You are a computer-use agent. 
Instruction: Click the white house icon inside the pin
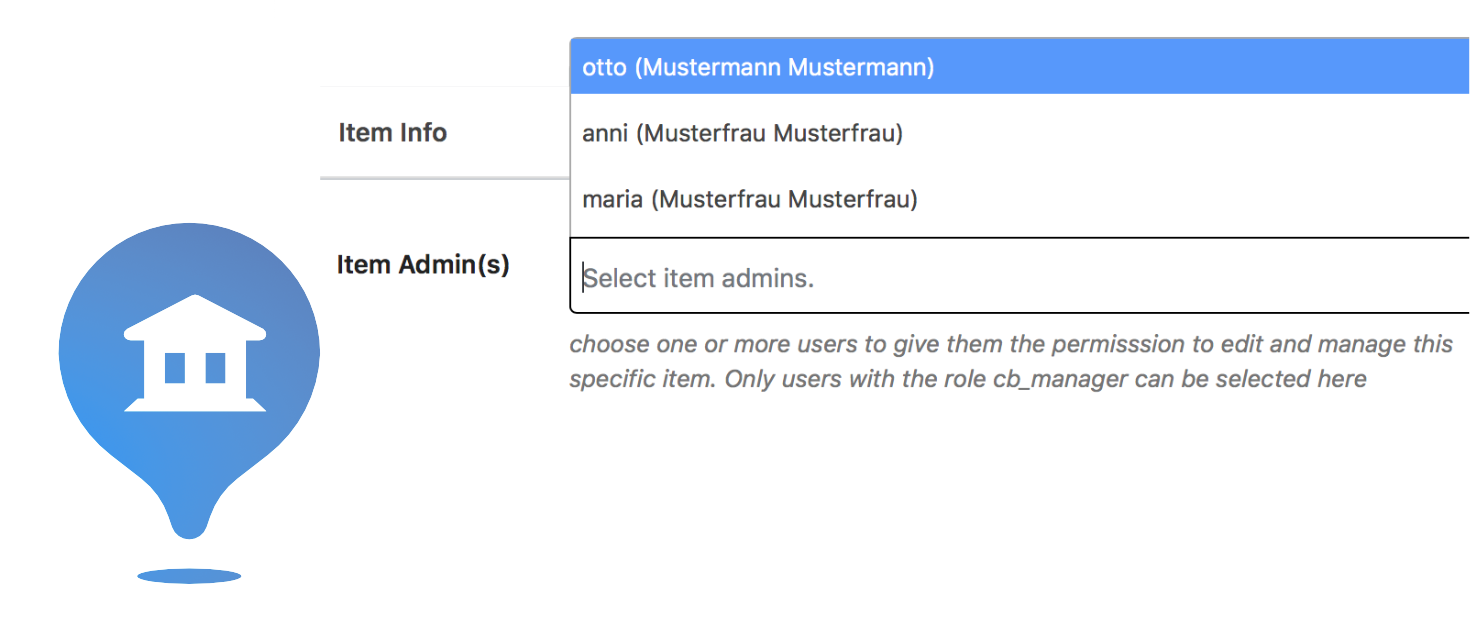[195, 353]
